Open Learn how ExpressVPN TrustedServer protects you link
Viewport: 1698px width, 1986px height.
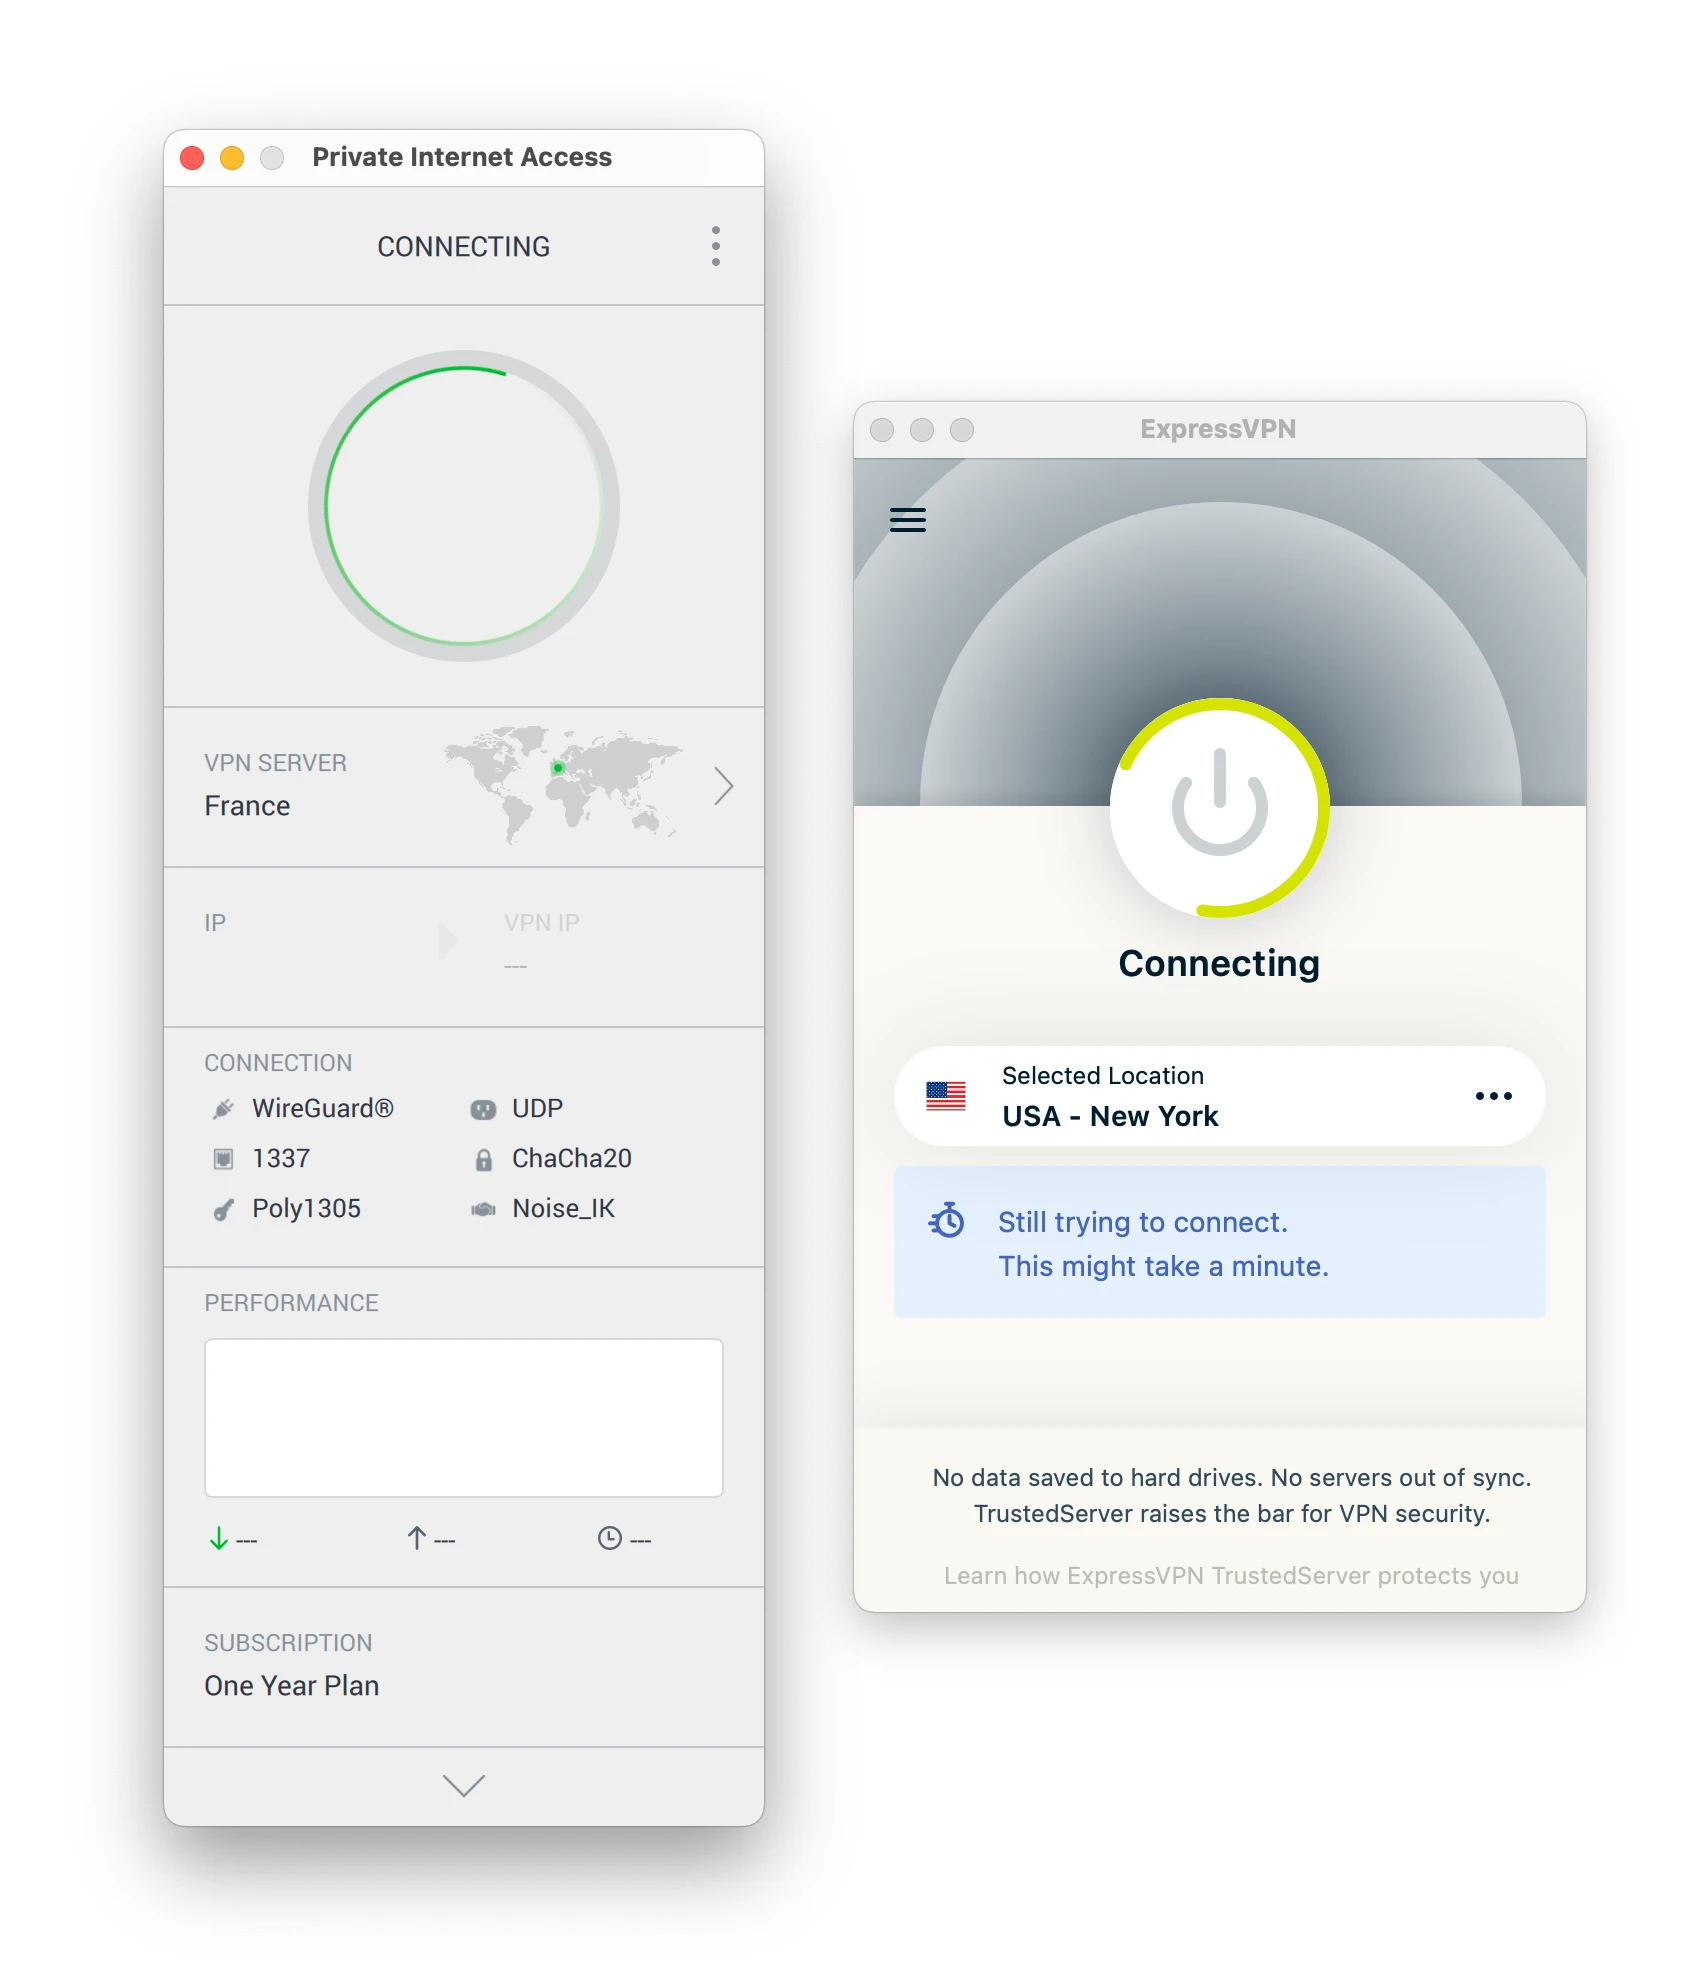[1232, 1576]
